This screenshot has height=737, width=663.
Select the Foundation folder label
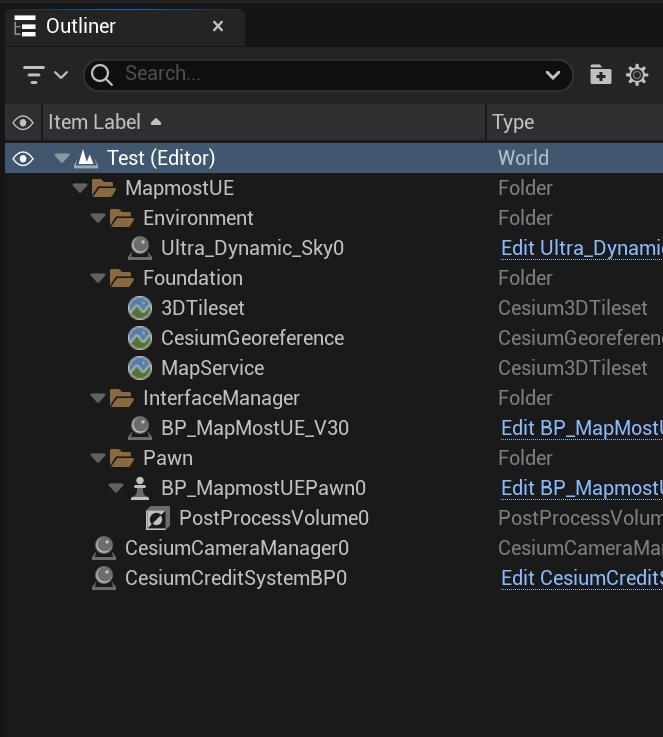(x=193, y=278)
